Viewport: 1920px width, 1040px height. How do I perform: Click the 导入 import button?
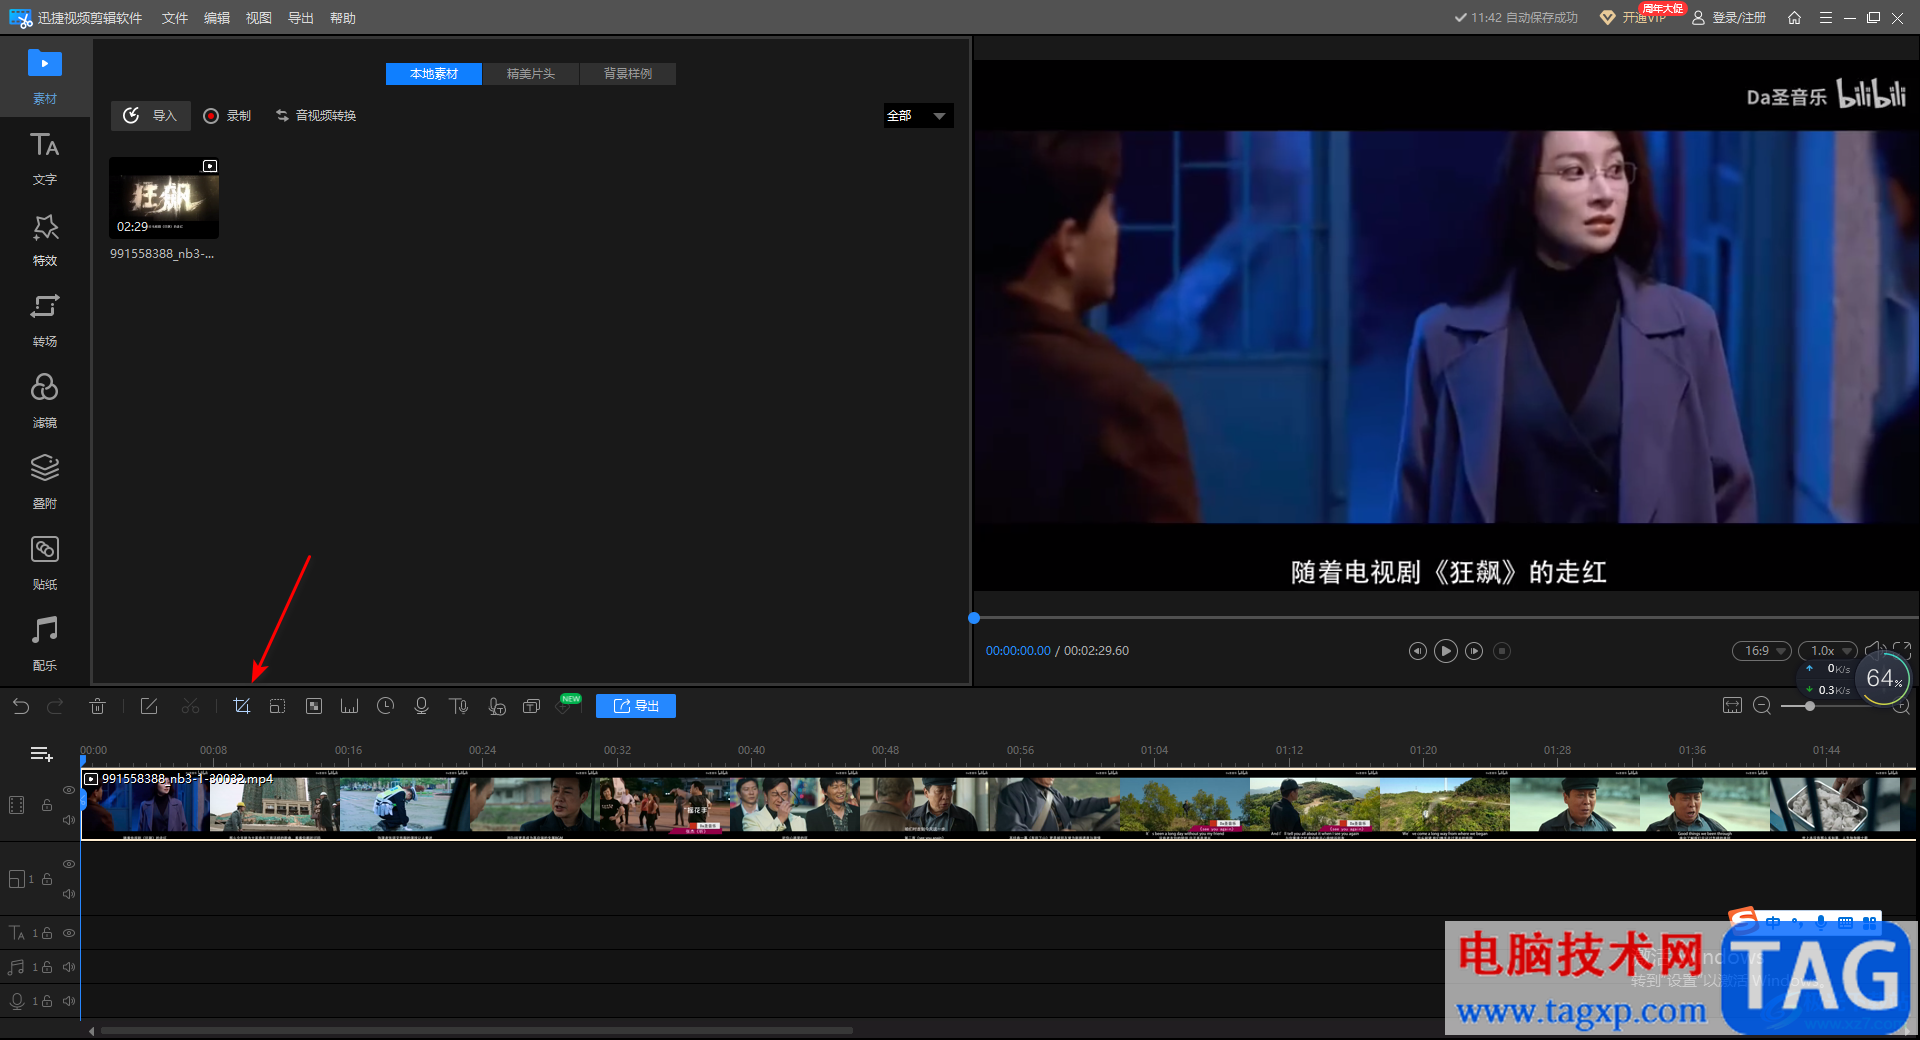150,116
